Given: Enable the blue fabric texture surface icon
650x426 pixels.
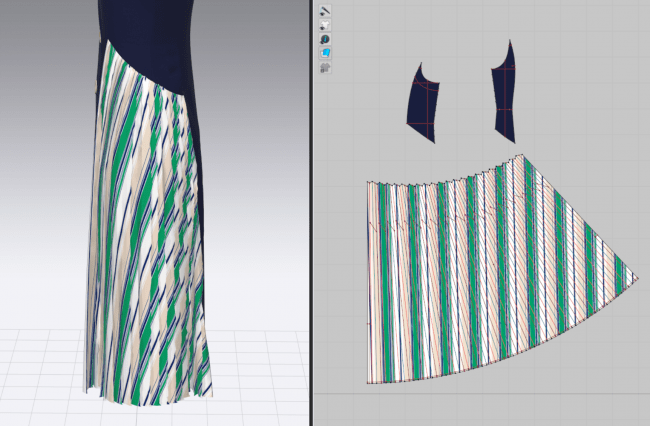Looking at the screenshot, I should [x=325, y=53].
